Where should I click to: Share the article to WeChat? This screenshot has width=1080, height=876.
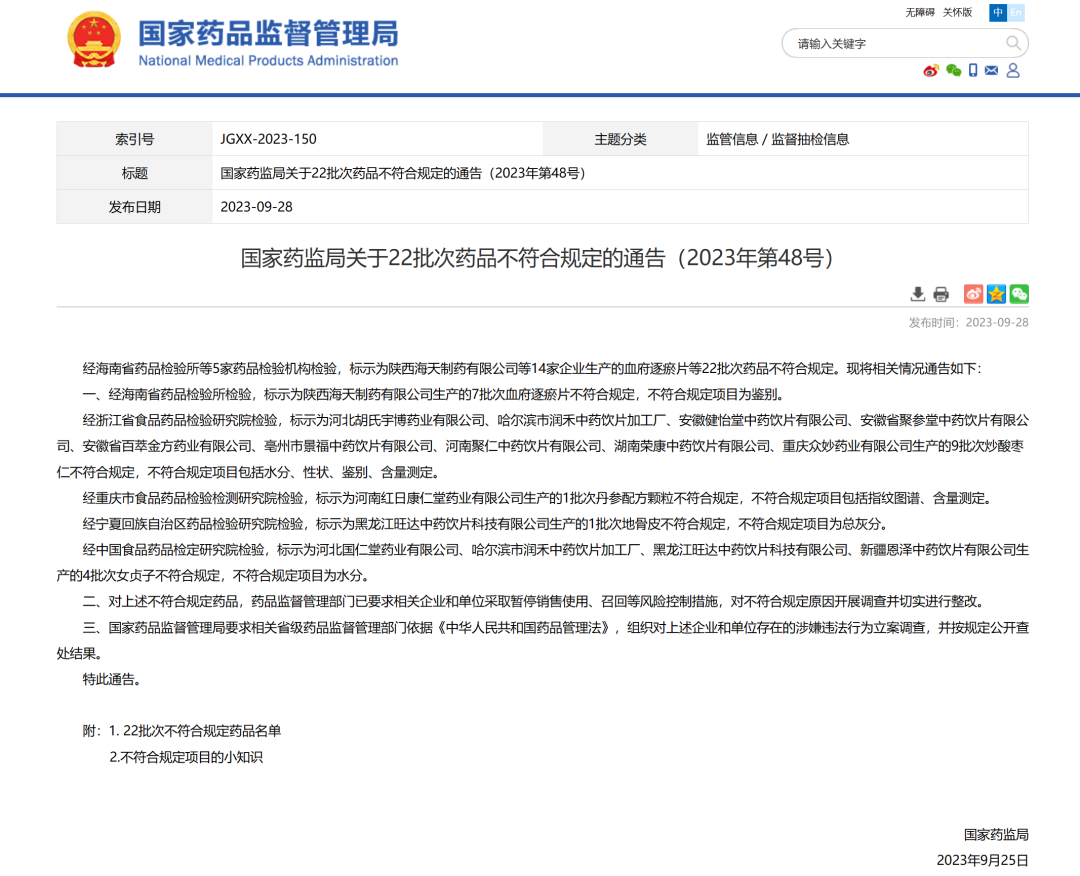[x=1019, y=294]
